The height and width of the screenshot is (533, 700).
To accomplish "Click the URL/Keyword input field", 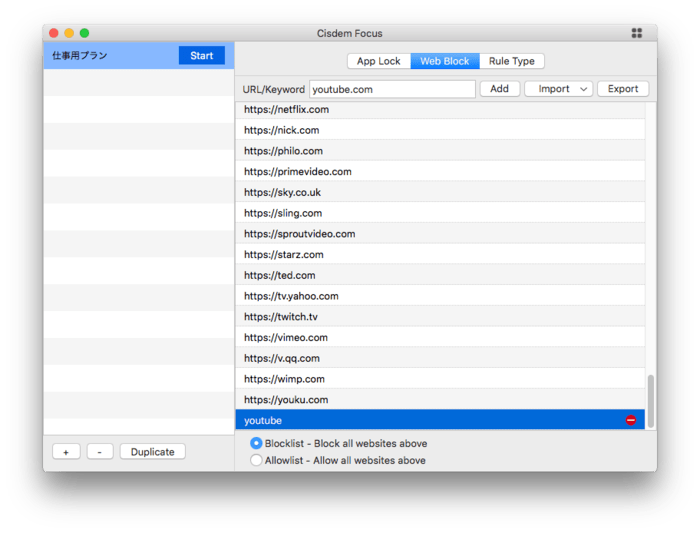I will (392, 89).
